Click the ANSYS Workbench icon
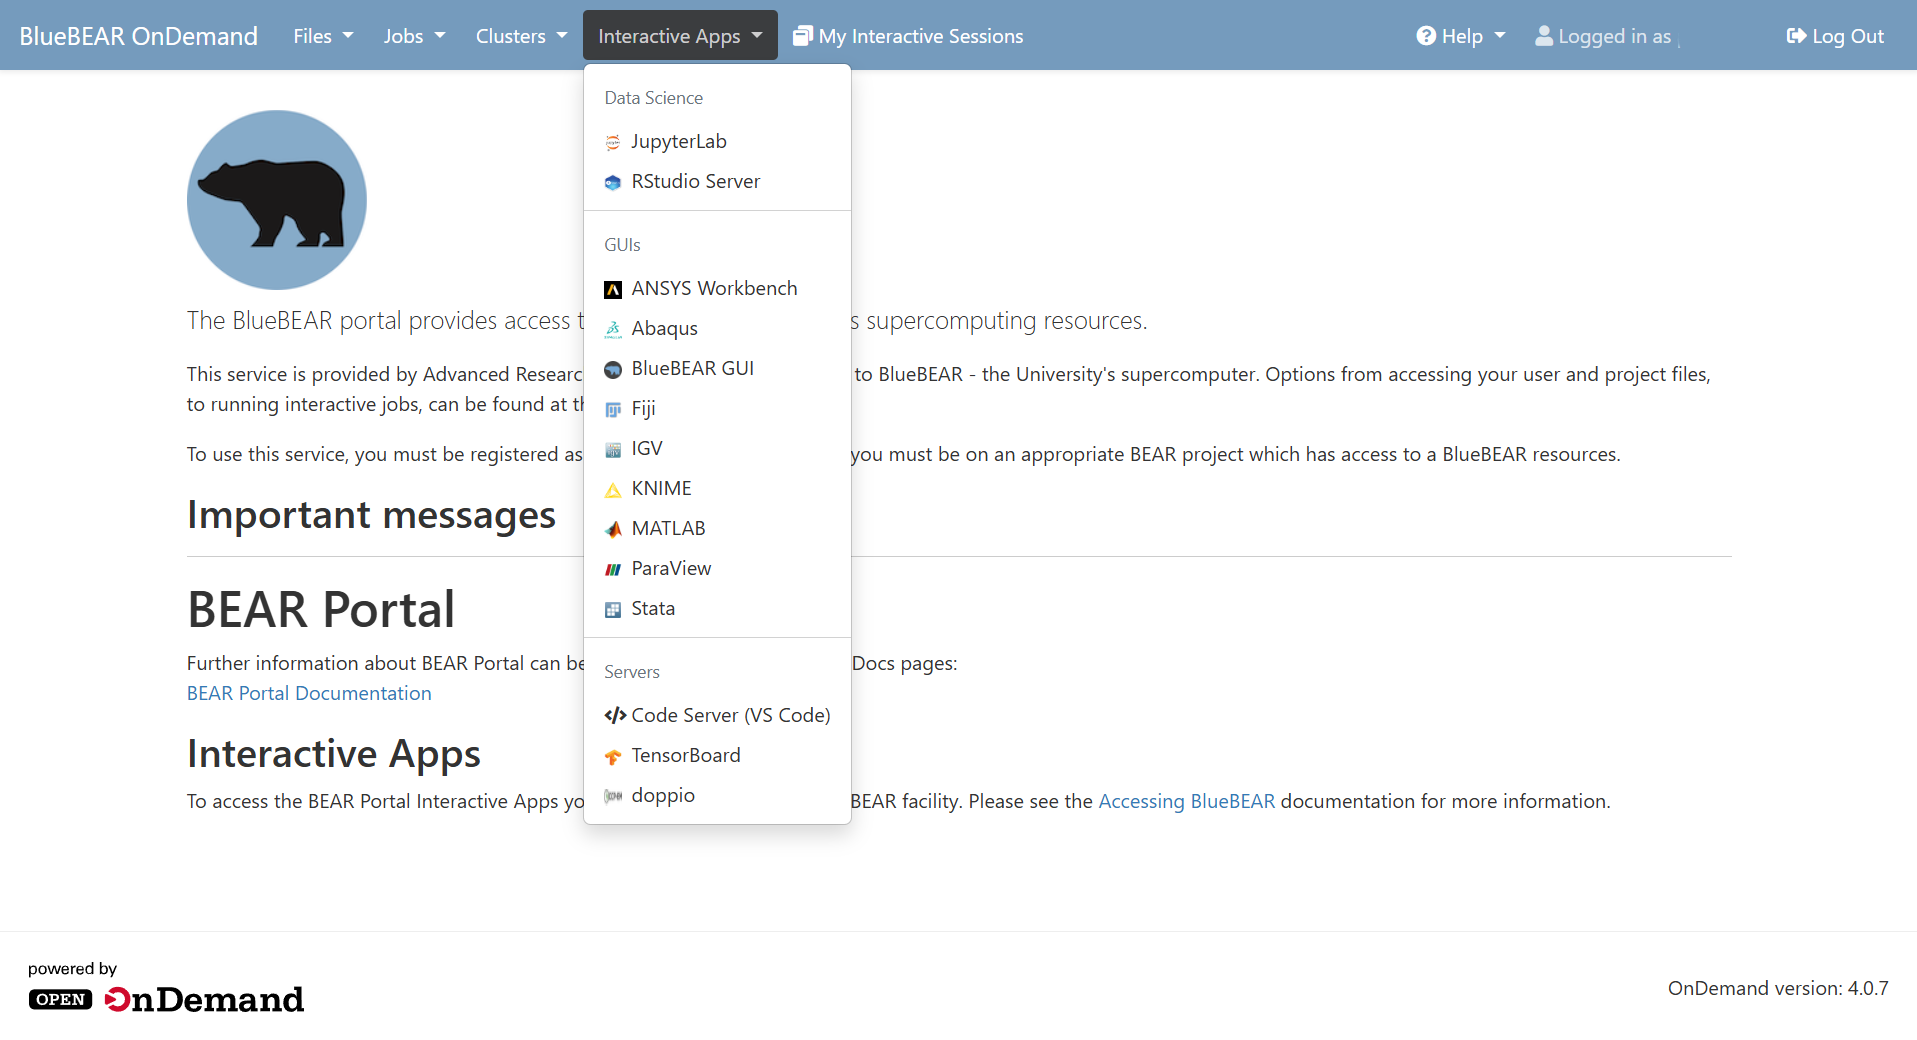Viewport: 1917px width, 1040px height. click(x=613, y=290)
